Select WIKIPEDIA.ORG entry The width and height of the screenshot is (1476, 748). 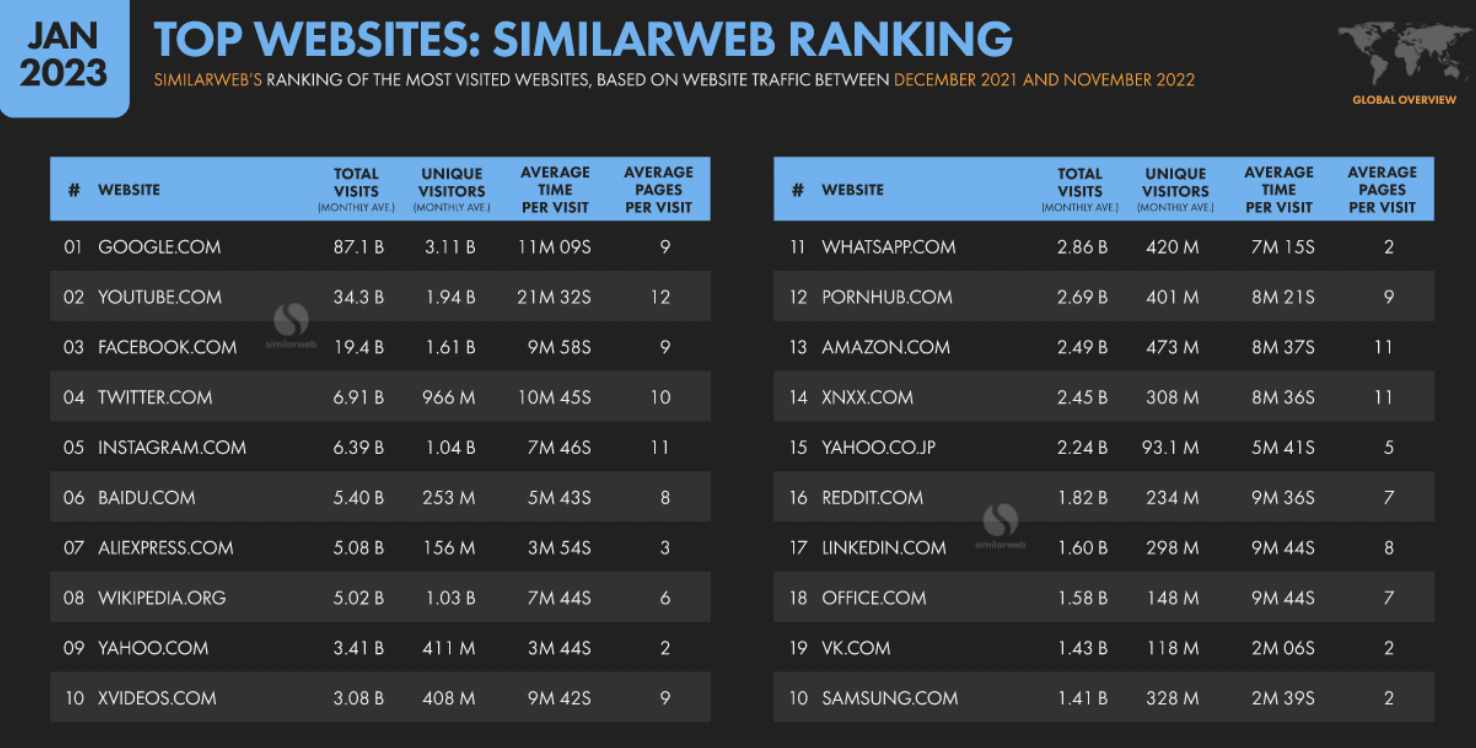(x=162, y=597)
